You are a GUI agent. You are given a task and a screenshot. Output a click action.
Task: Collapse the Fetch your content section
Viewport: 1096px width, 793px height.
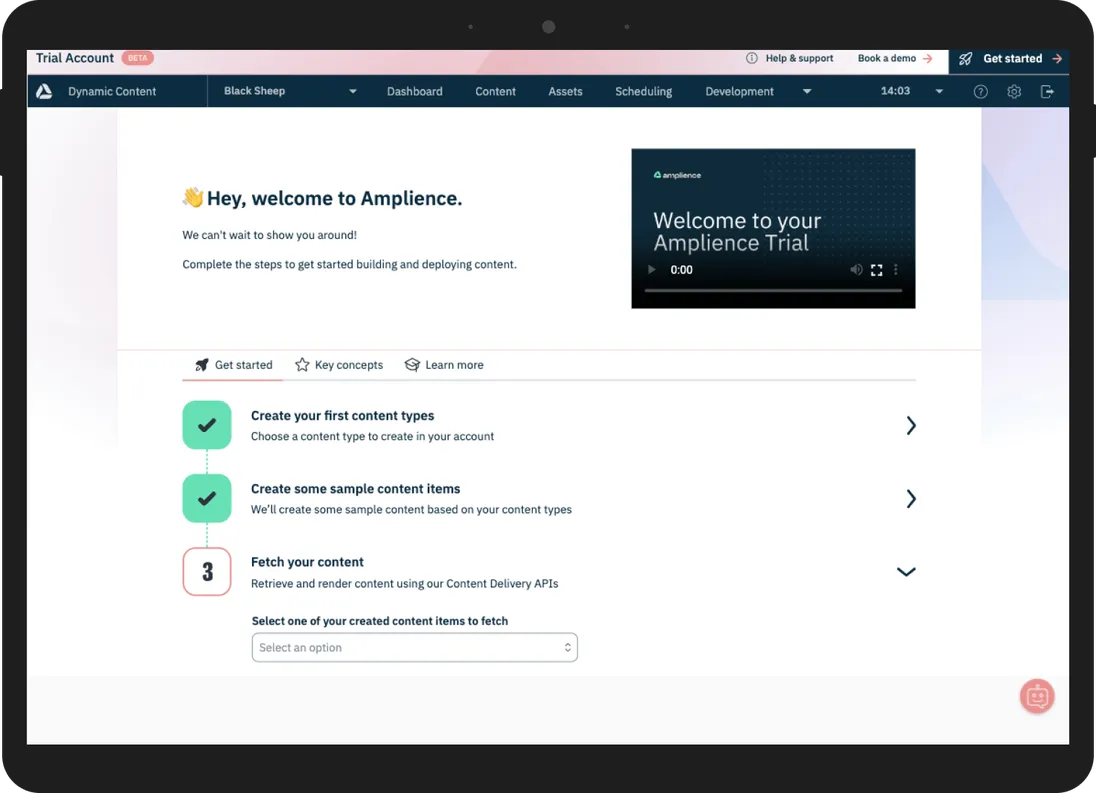point(906,572)
